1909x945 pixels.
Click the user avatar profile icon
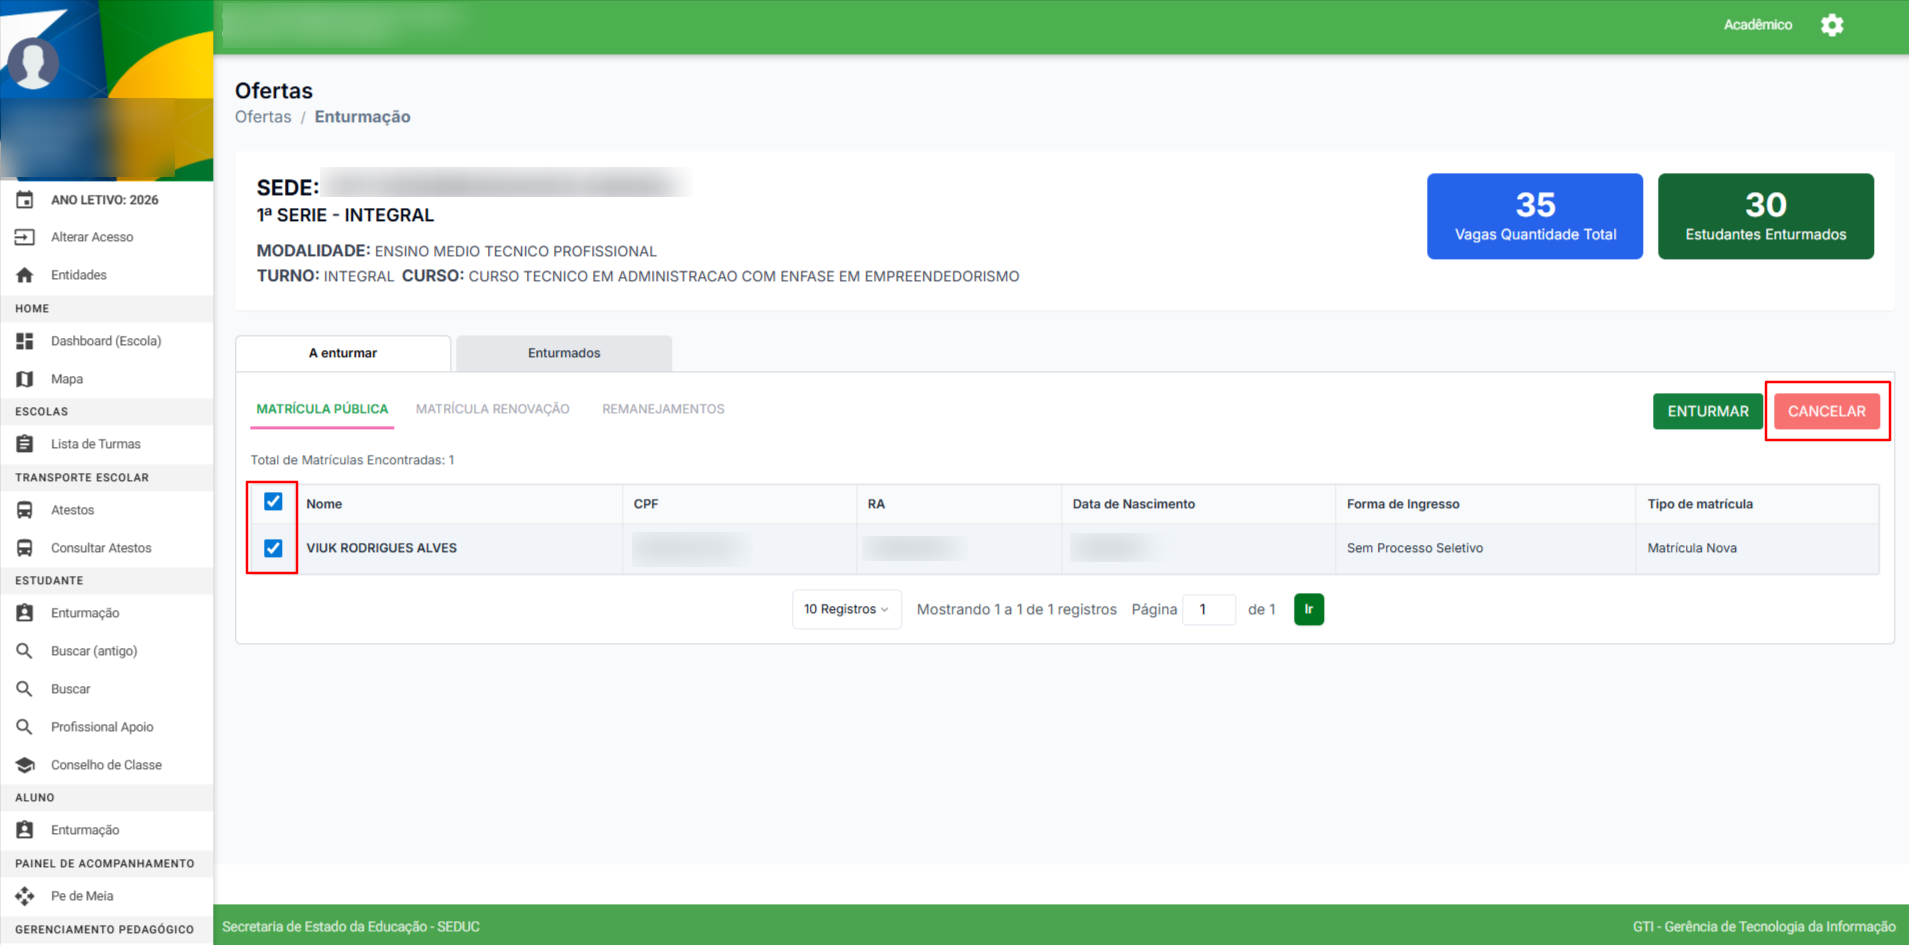pyautogui.click(x=33, y=63)
